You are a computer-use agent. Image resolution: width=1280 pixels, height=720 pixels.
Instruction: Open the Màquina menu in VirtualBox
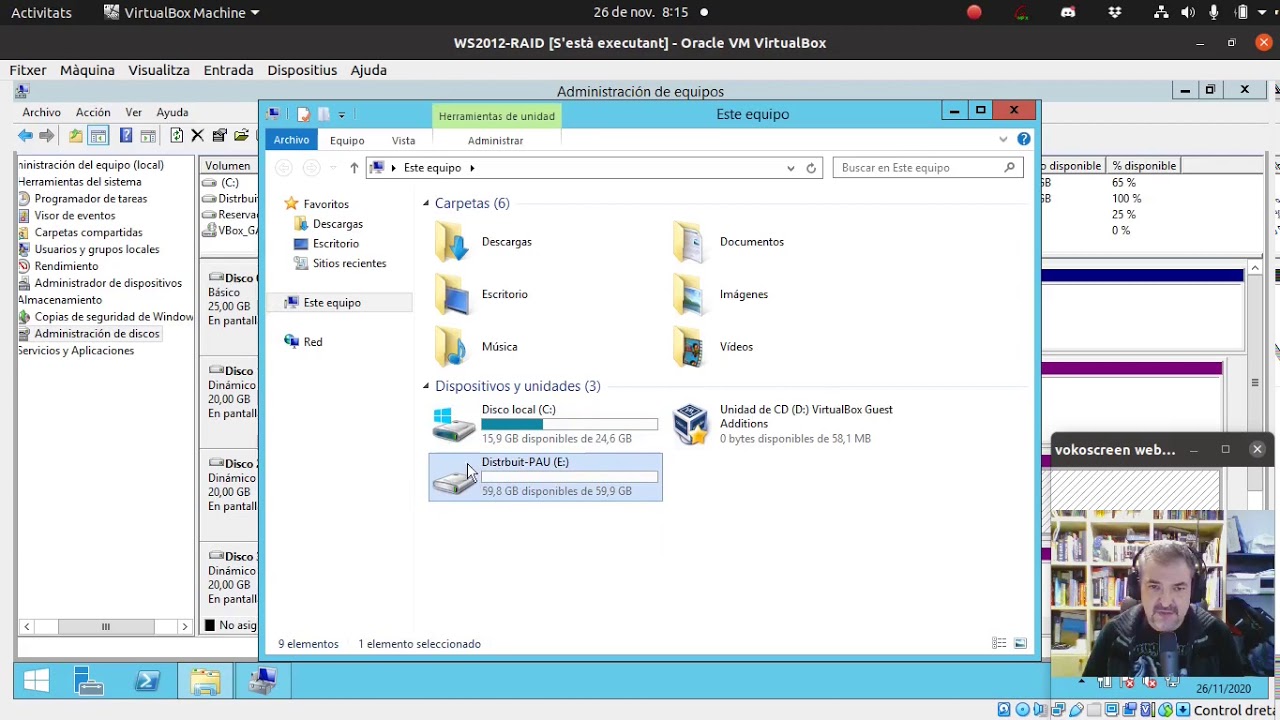[87, 70]
